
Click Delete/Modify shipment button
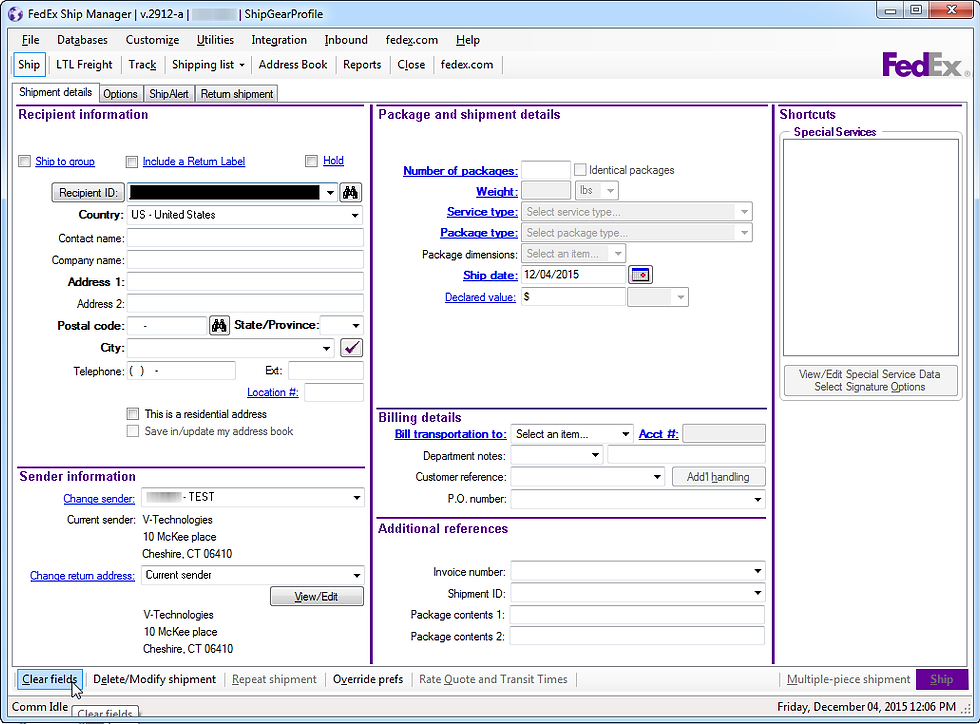pos(154,679)
